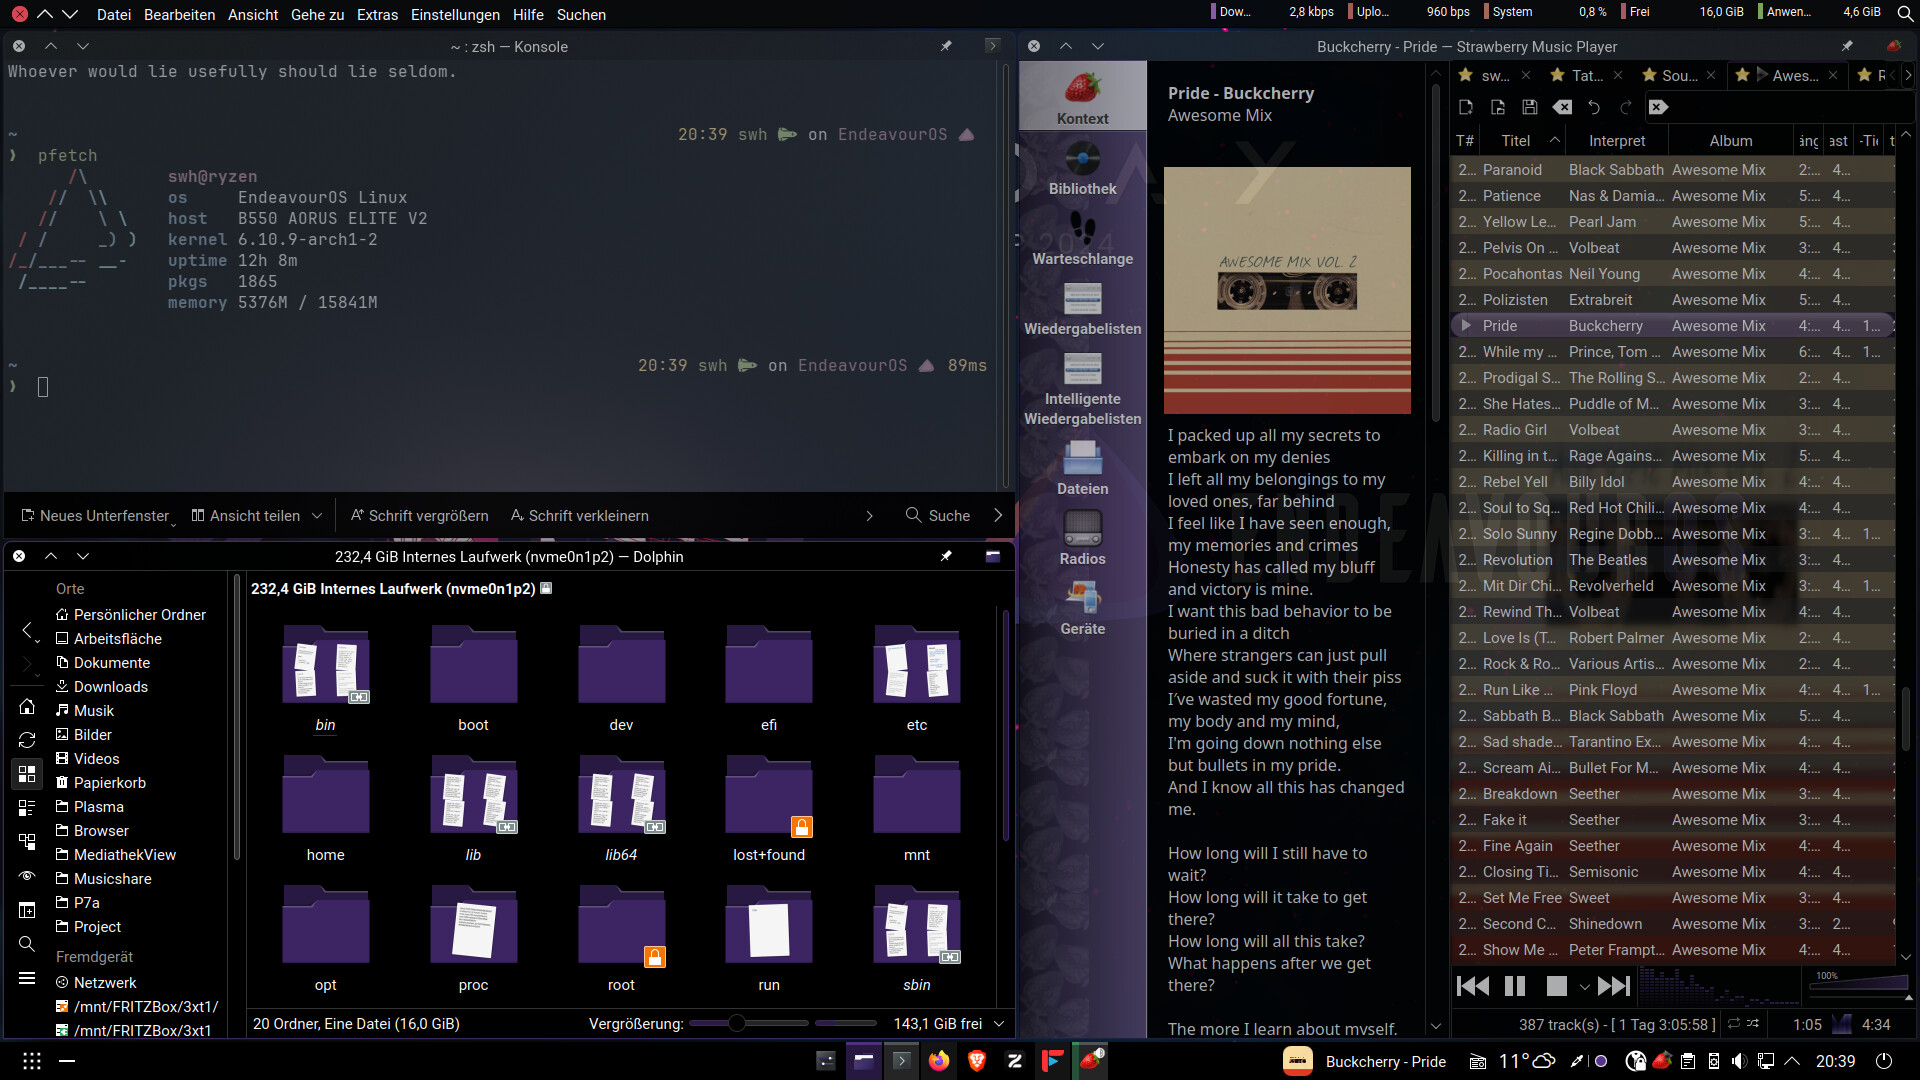1920x1080 pixels.
Task: Create a new playlist in Strawberry
Action: [x=1466, y=107]
